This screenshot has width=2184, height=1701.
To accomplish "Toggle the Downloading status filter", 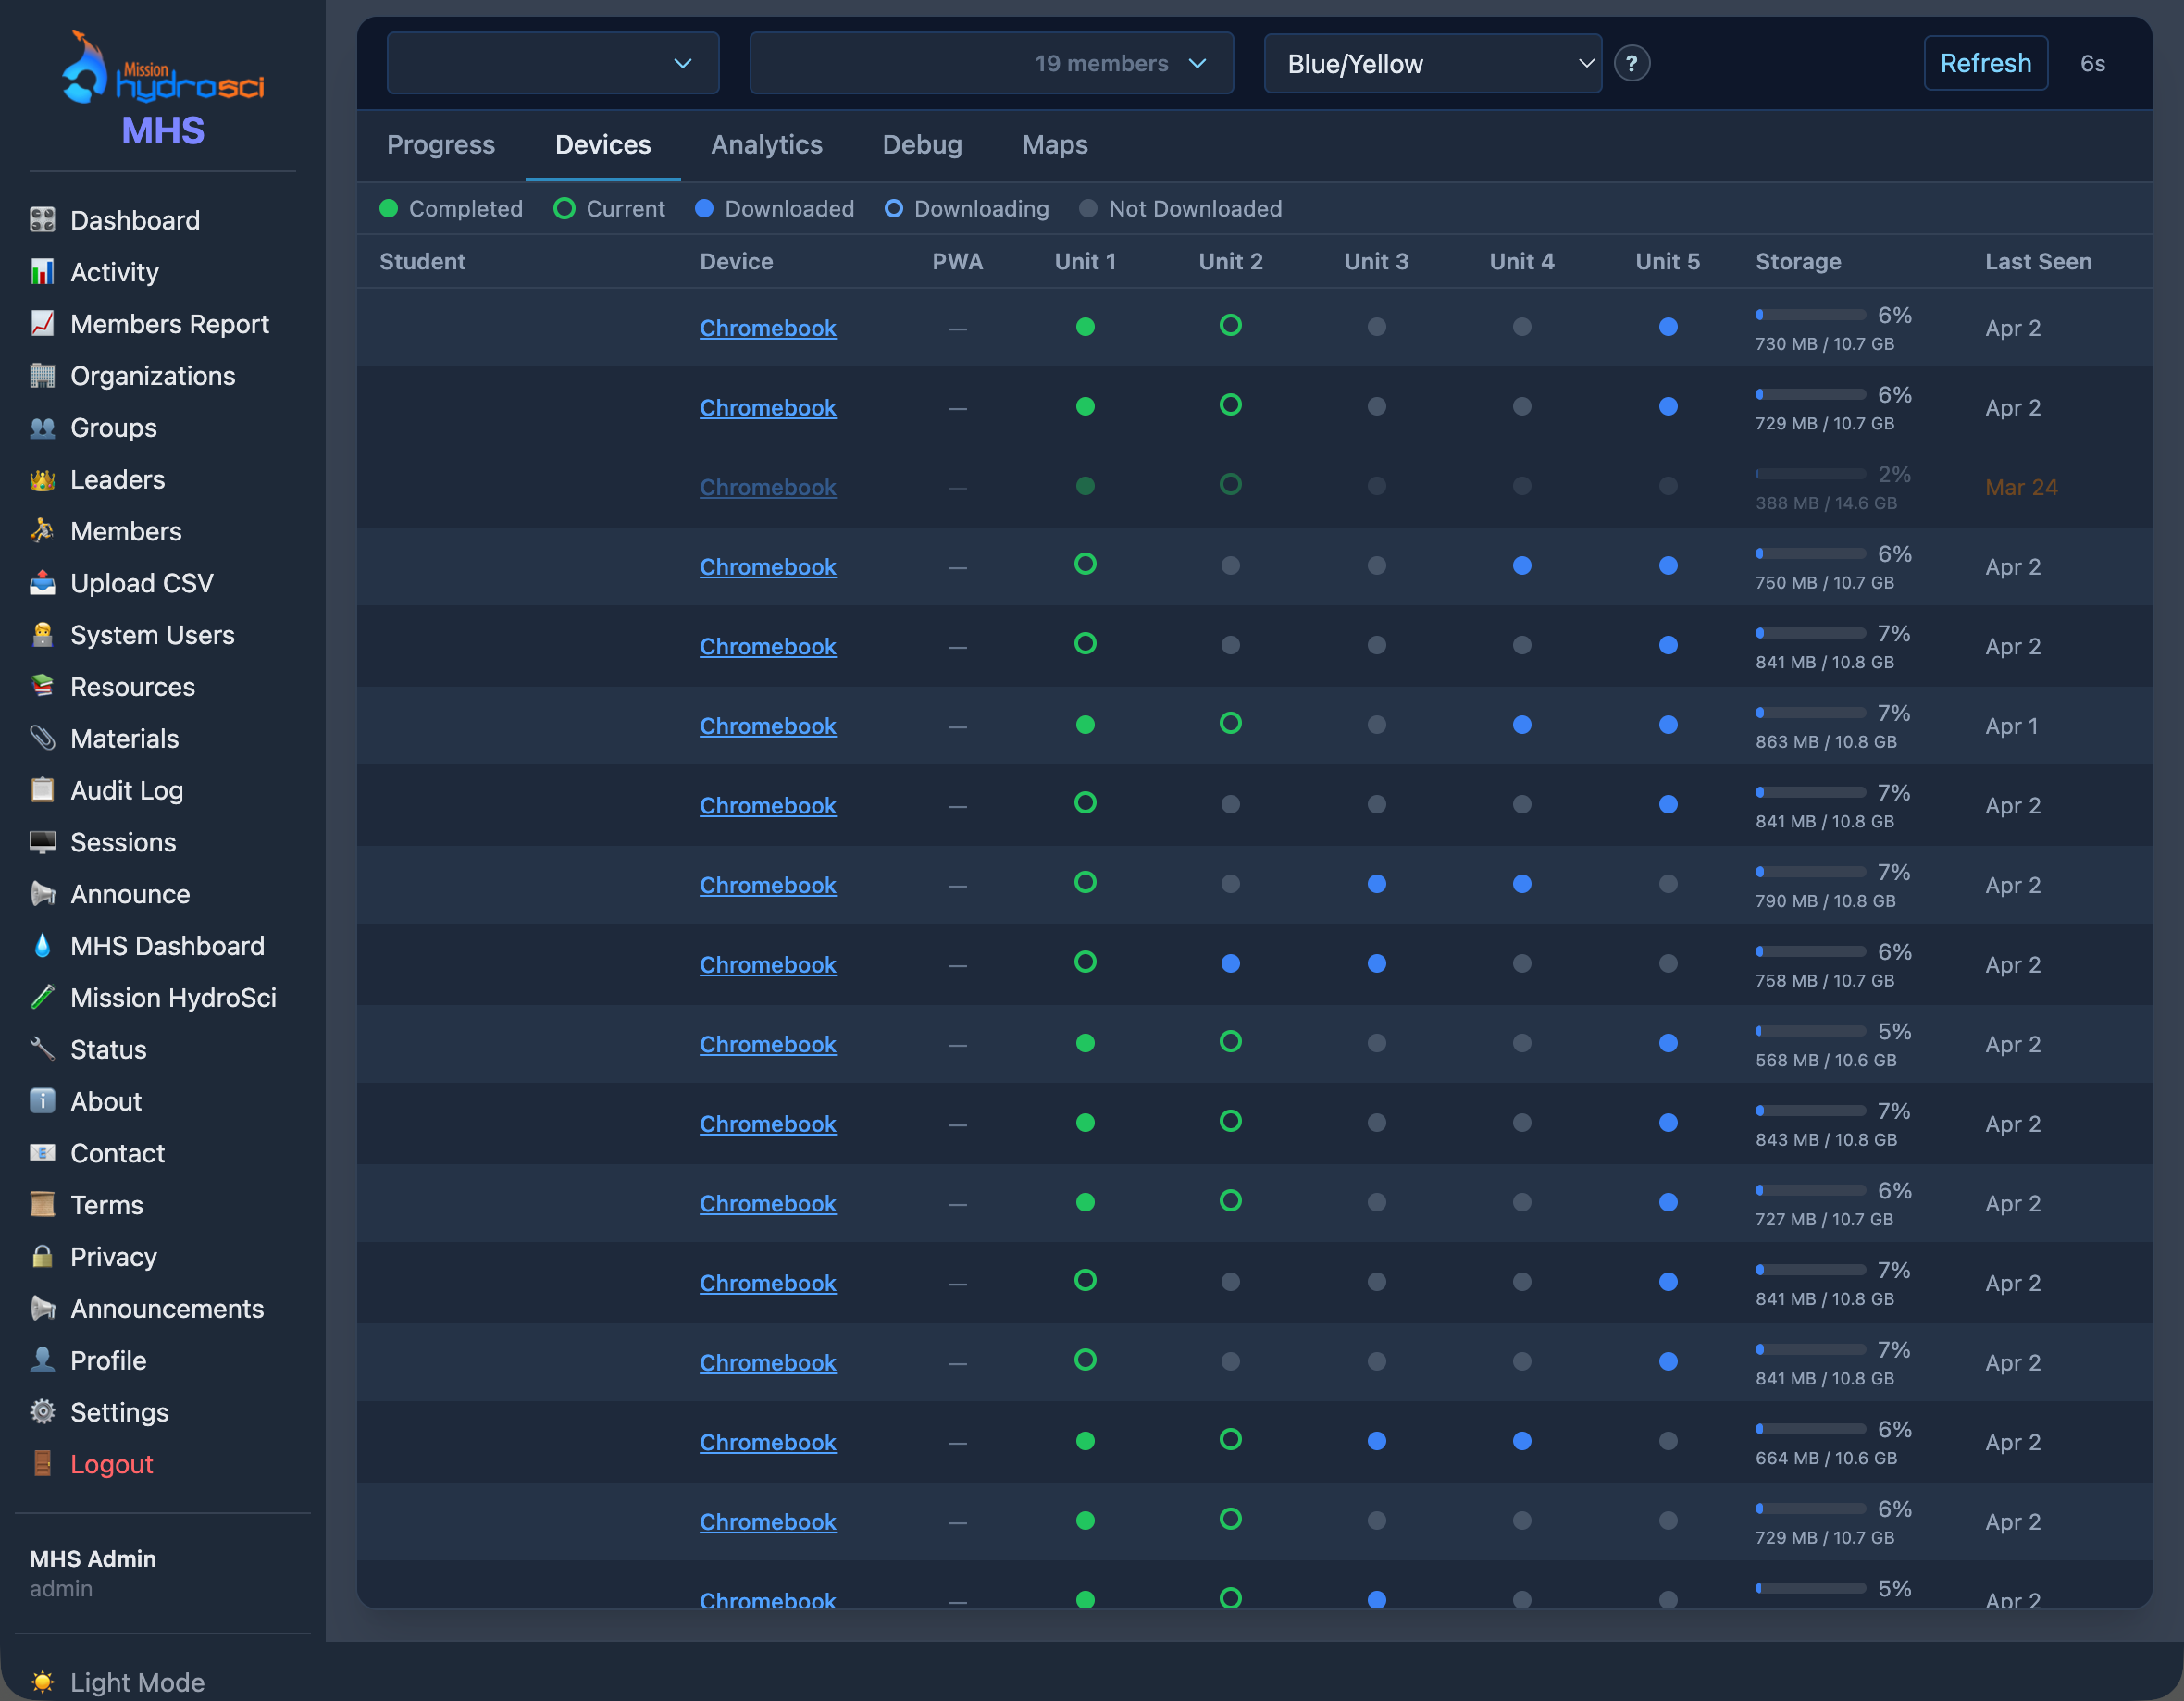I will point(965,208).
